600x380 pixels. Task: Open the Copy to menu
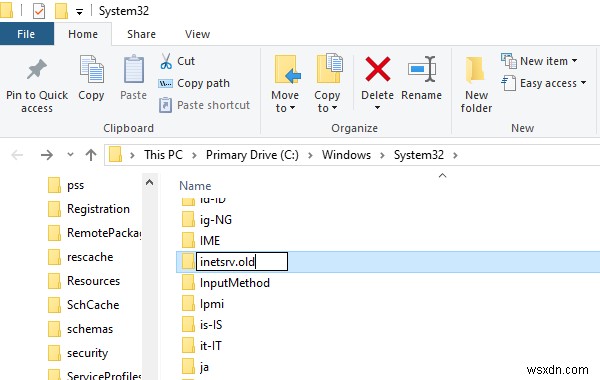328,83
